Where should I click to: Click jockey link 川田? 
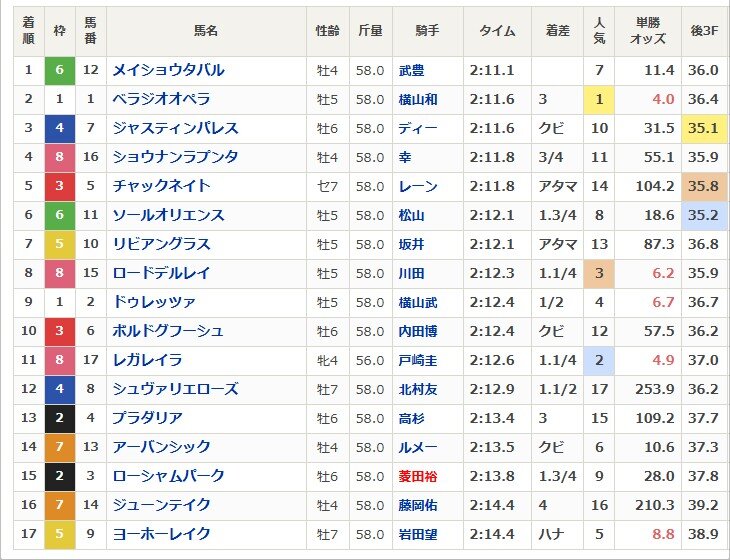coord(411,273)
